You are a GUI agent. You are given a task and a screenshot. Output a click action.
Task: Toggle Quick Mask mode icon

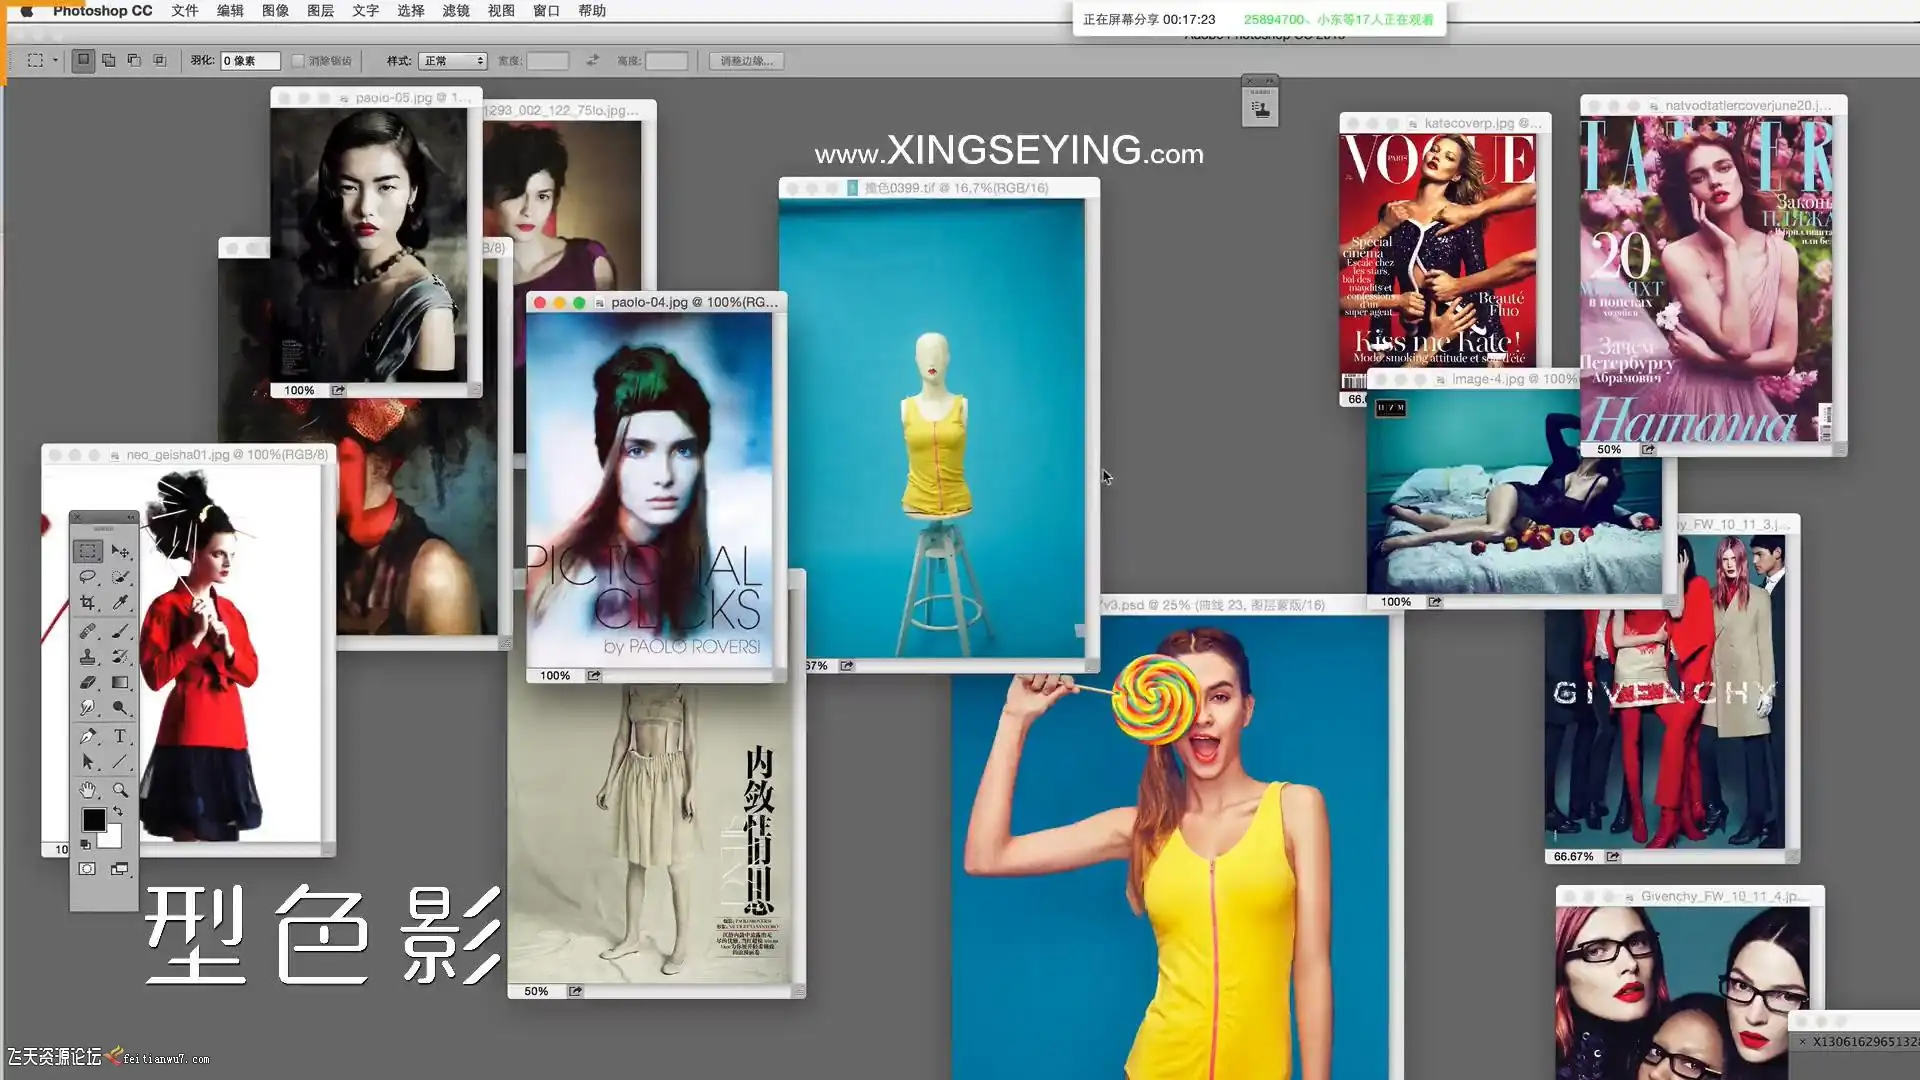(x=88, y=869)
